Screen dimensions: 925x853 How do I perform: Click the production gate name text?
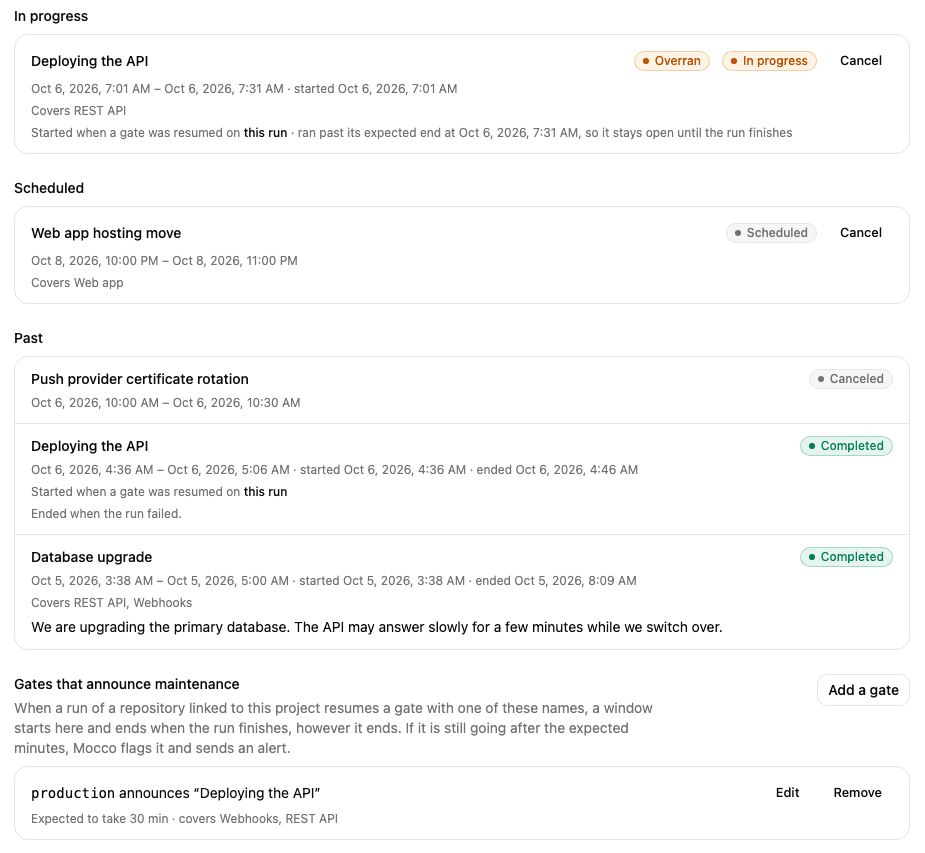pos(73,793)
